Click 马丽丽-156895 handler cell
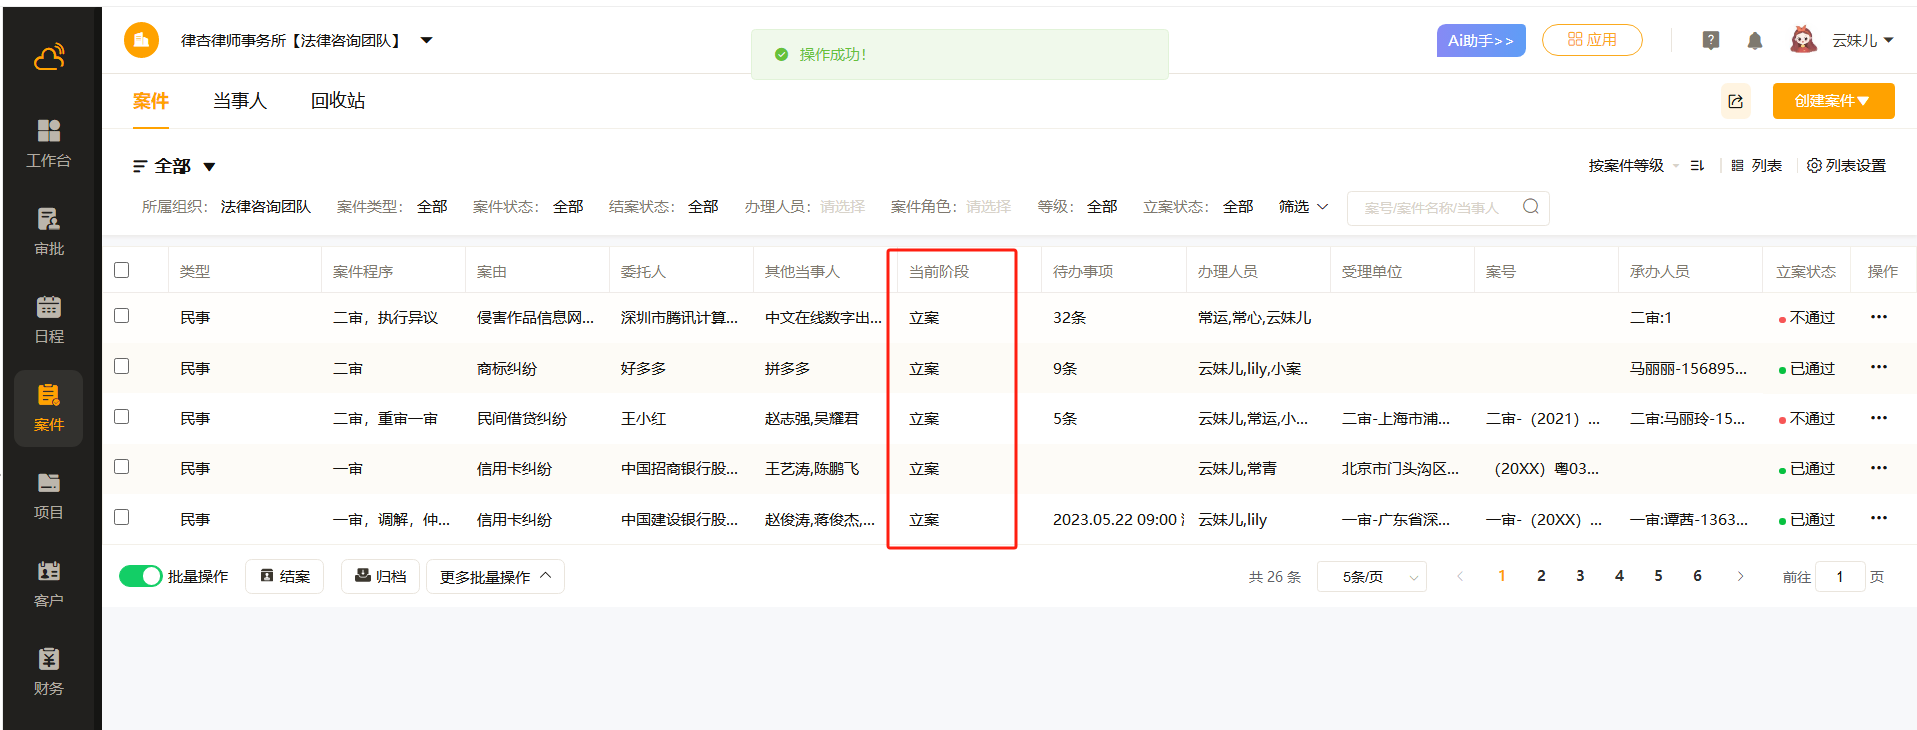This screenshot has width=1917, height=730. click(x=1688, y=368)
